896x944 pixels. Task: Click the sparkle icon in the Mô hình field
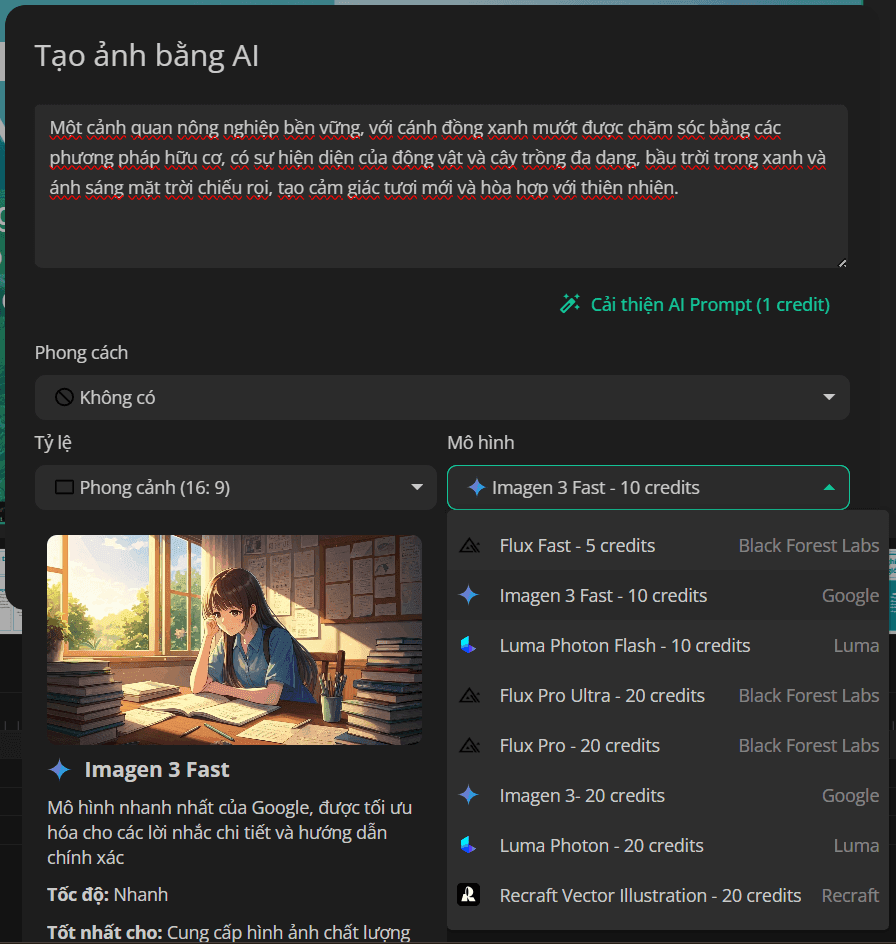(477, 487)
